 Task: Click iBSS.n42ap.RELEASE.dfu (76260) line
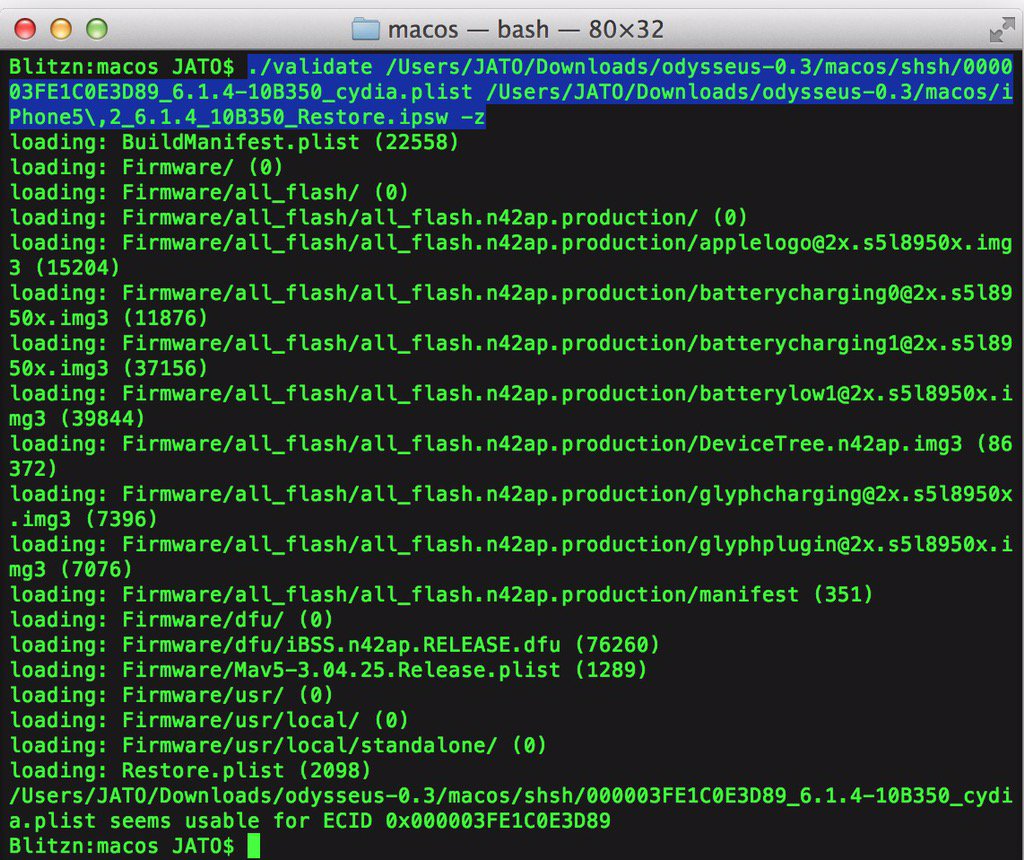click(x=334, y=645)
